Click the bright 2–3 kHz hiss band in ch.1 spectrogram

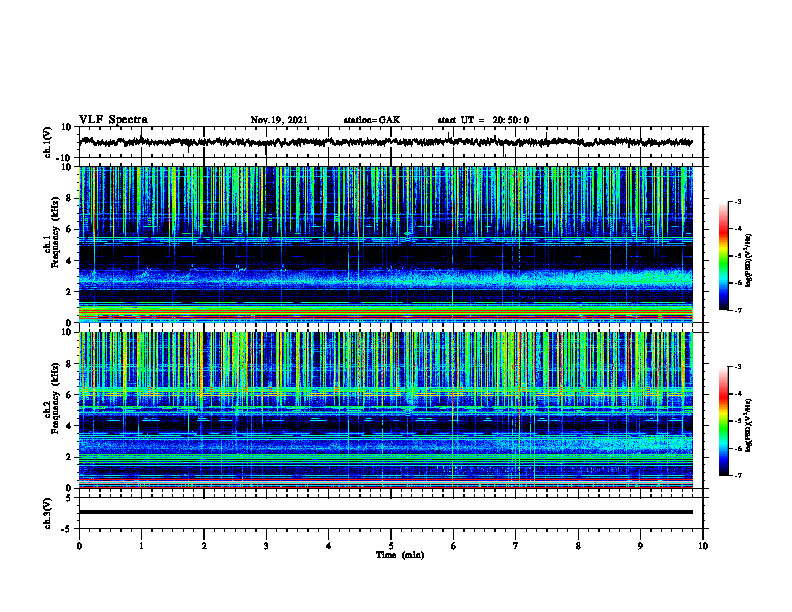[386, 279]
